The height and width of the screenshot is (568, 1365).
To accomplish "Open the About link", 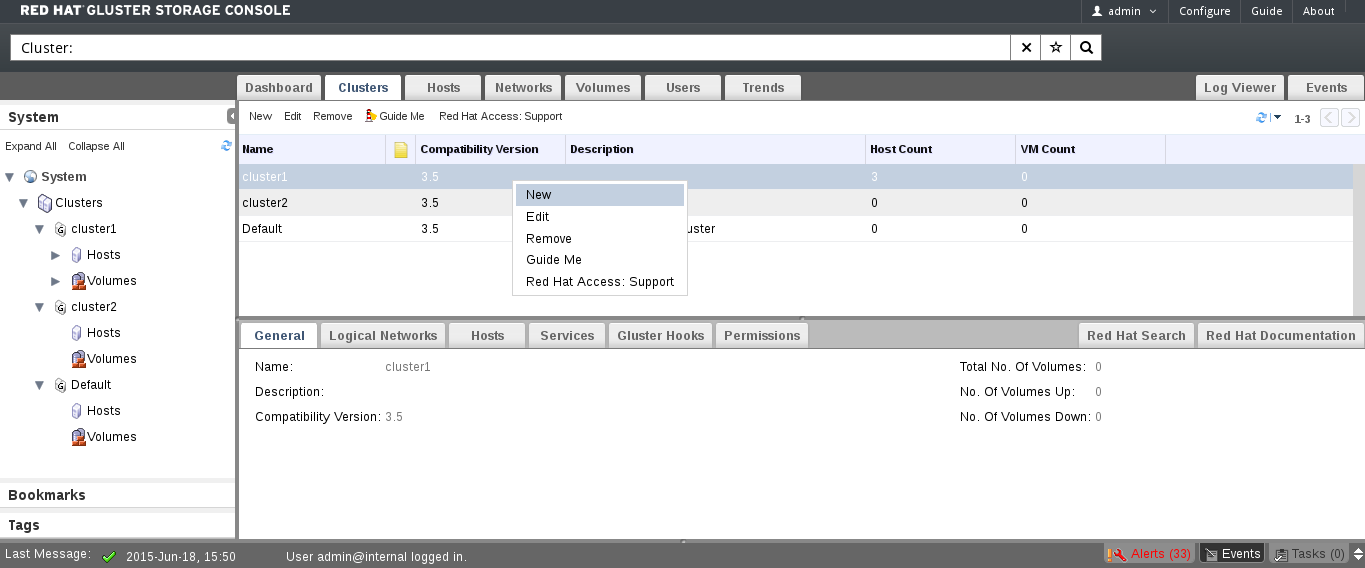I will click(1318, 11).
